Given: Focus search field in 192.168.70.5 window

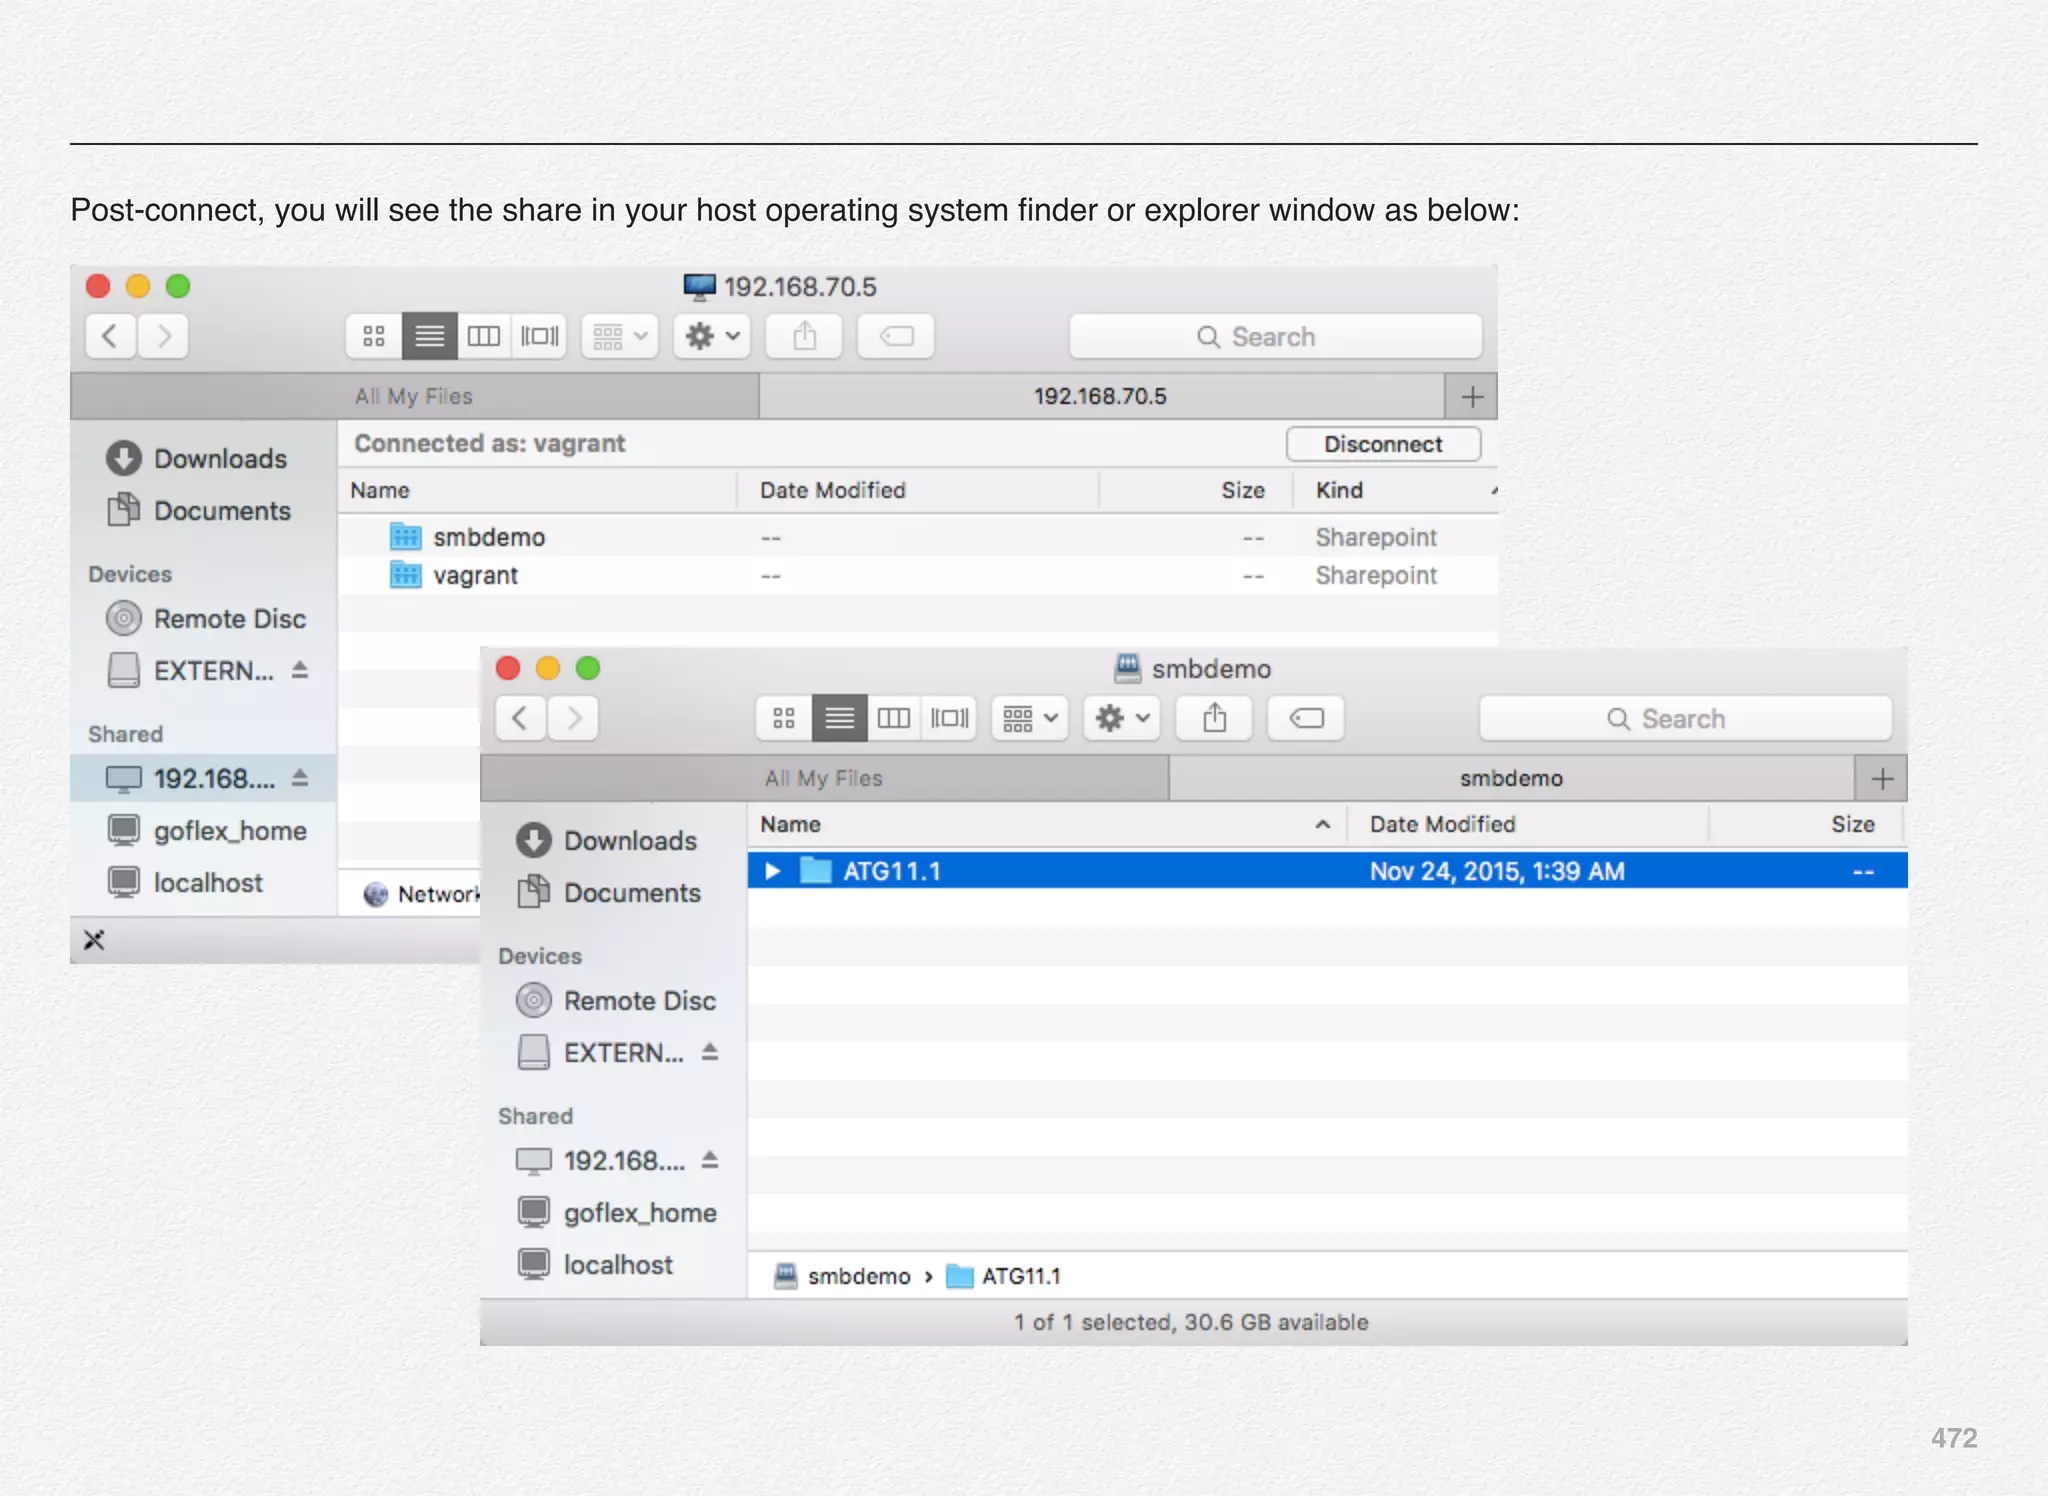Looking at the screenshot, I should click(1276, 337).
